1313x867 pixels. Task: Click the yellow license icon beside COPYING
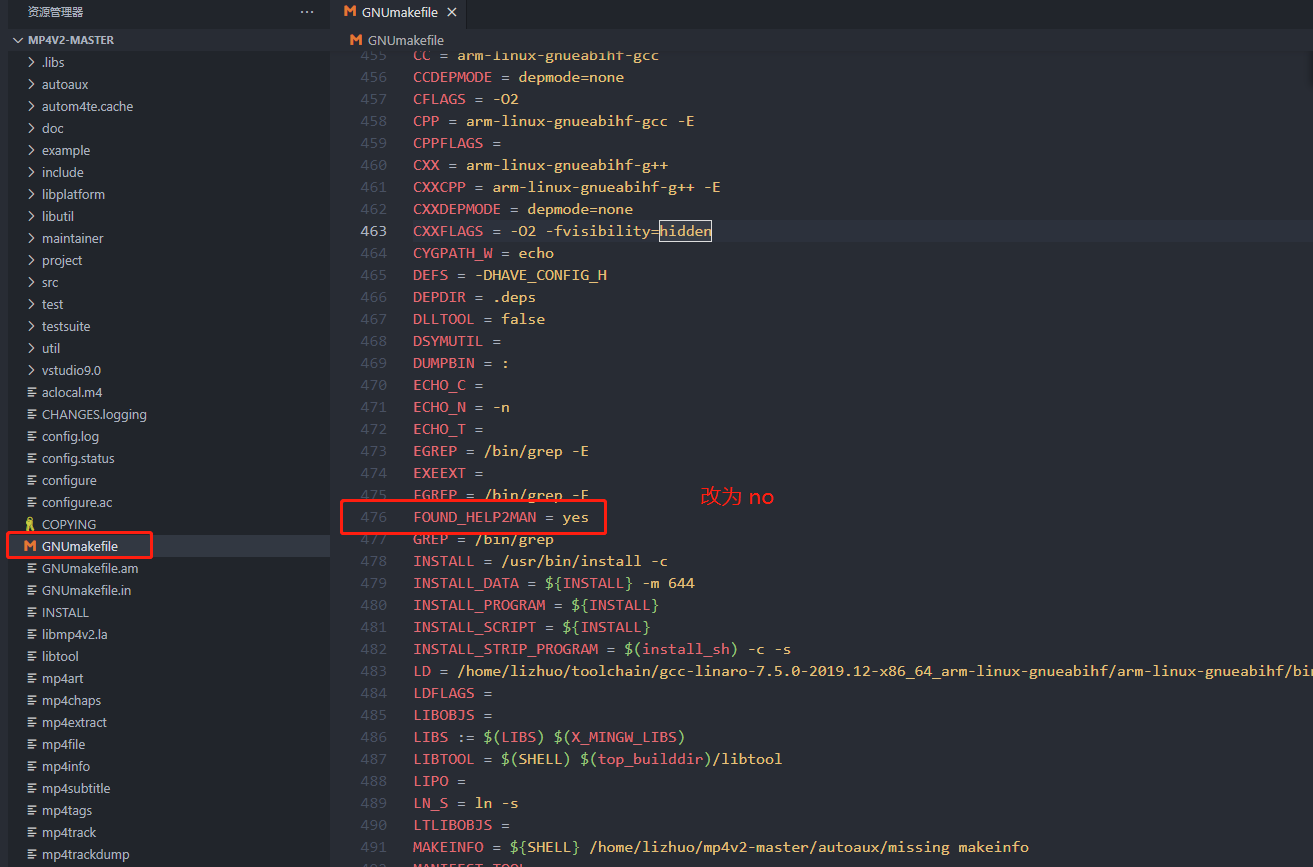pos(30,524)
